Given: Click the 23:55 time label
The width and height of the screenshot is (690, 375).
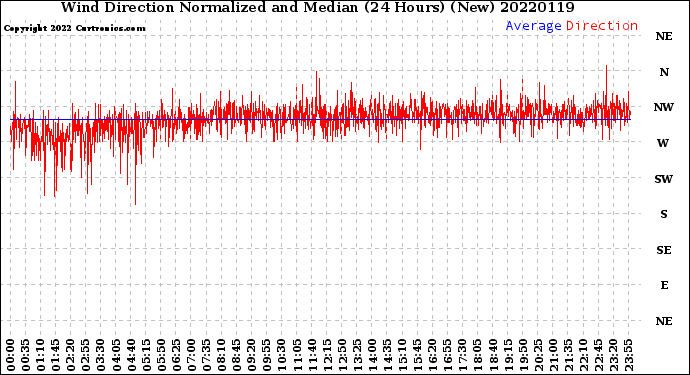Looking at the screenshot, I should 628,355.
